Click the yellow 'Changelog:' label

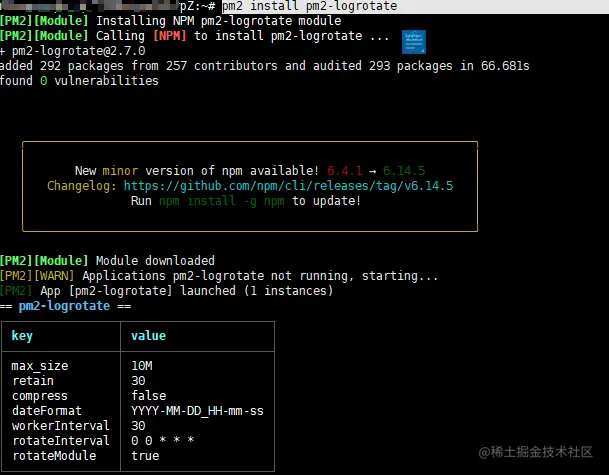(82, 186)
